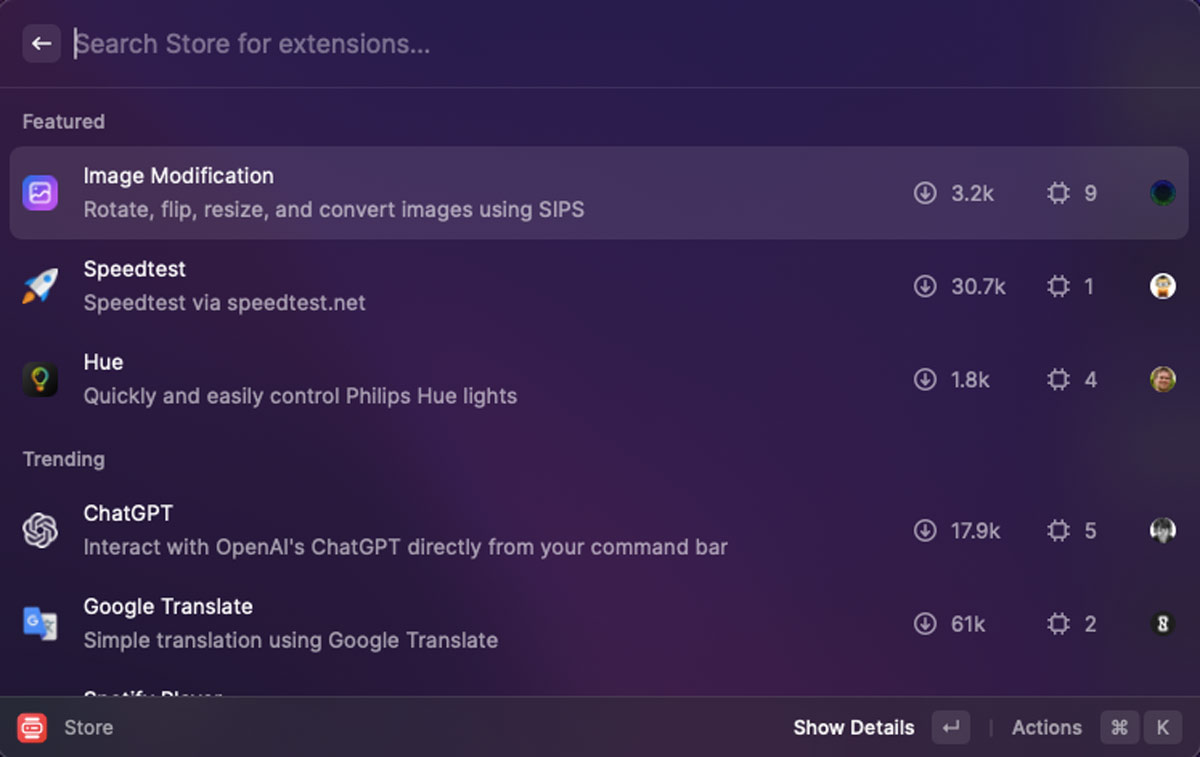Click the Google Translate extension icon
This screenshot has width=1200, height=757.
40,623
